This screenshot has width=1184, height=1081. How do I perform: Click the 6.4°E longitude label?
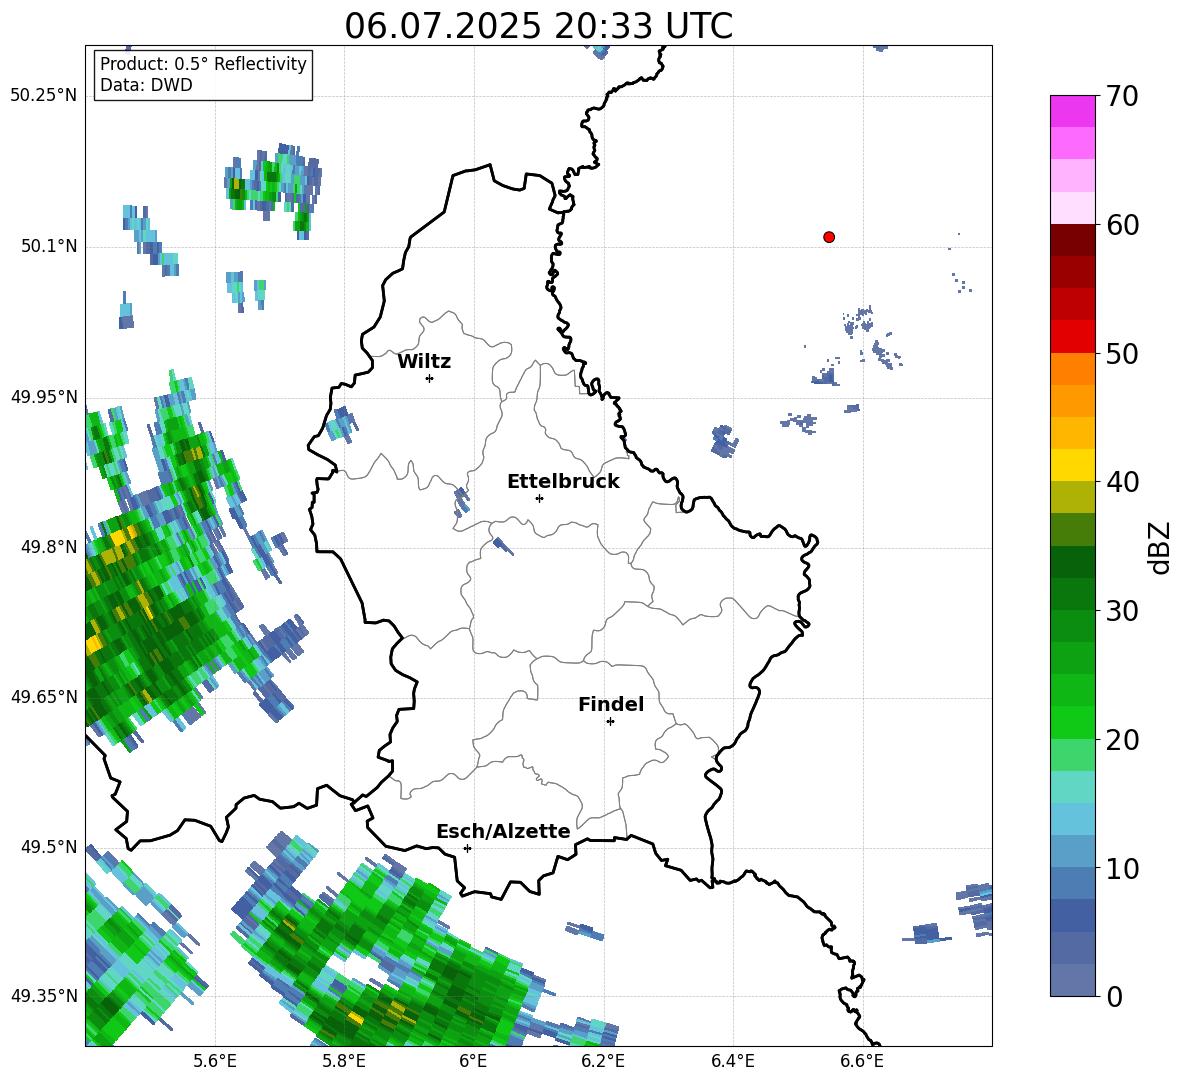coord(732,1061)
